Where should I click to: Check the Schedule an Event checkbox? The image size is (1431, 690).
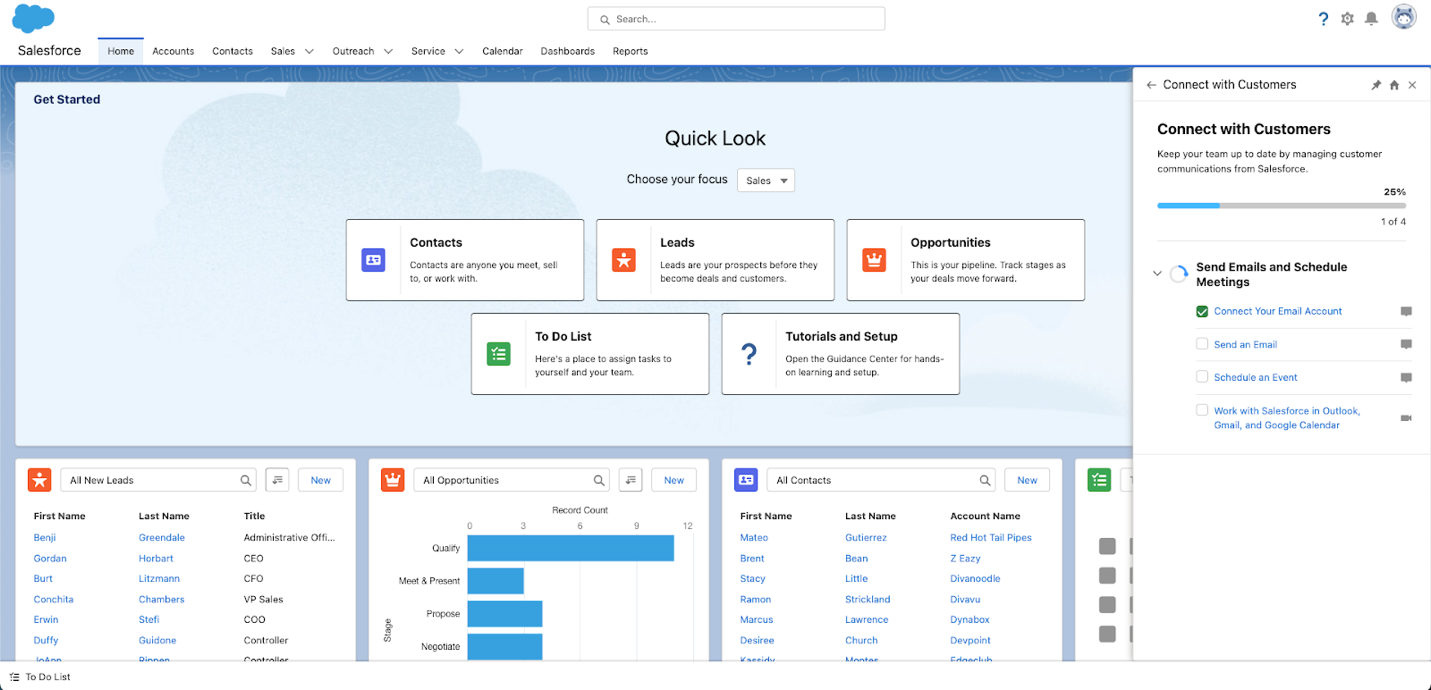1202,377
